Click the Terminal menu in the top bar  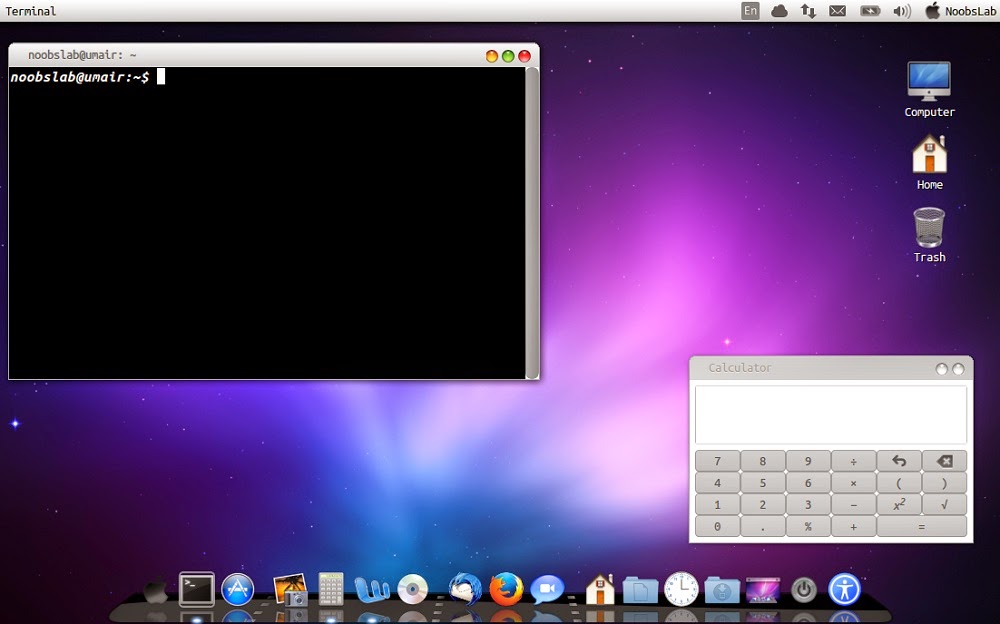[31, 11]
